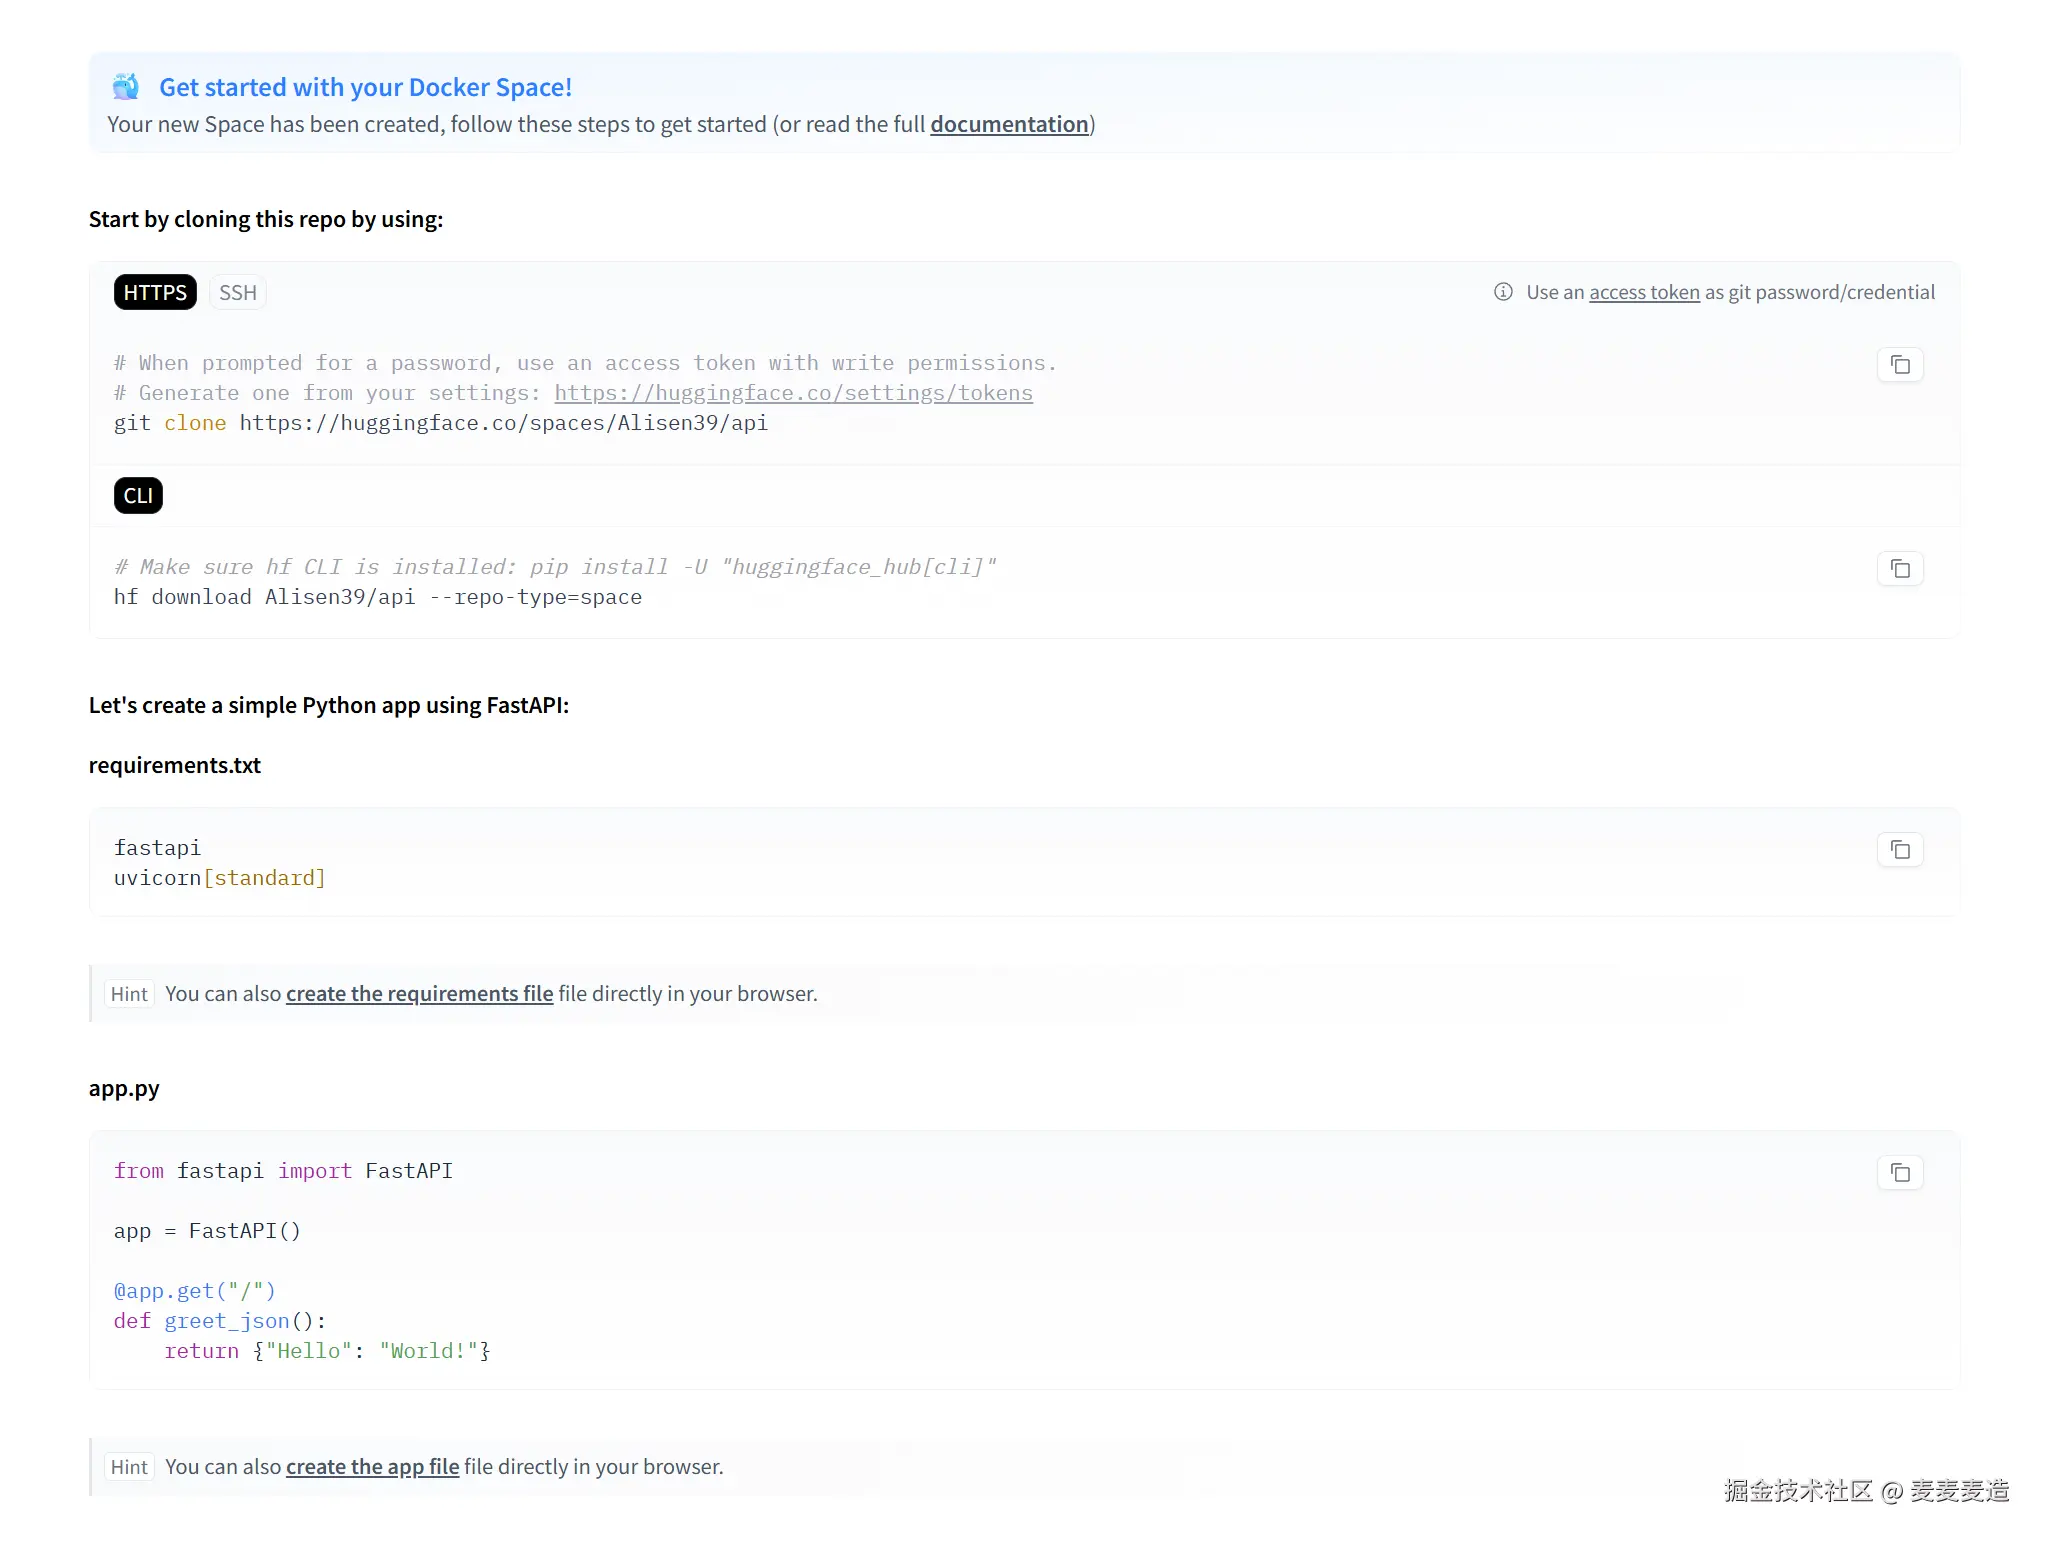
Task: Select the HTTPS clone tab
Action: tap(155, 293)
